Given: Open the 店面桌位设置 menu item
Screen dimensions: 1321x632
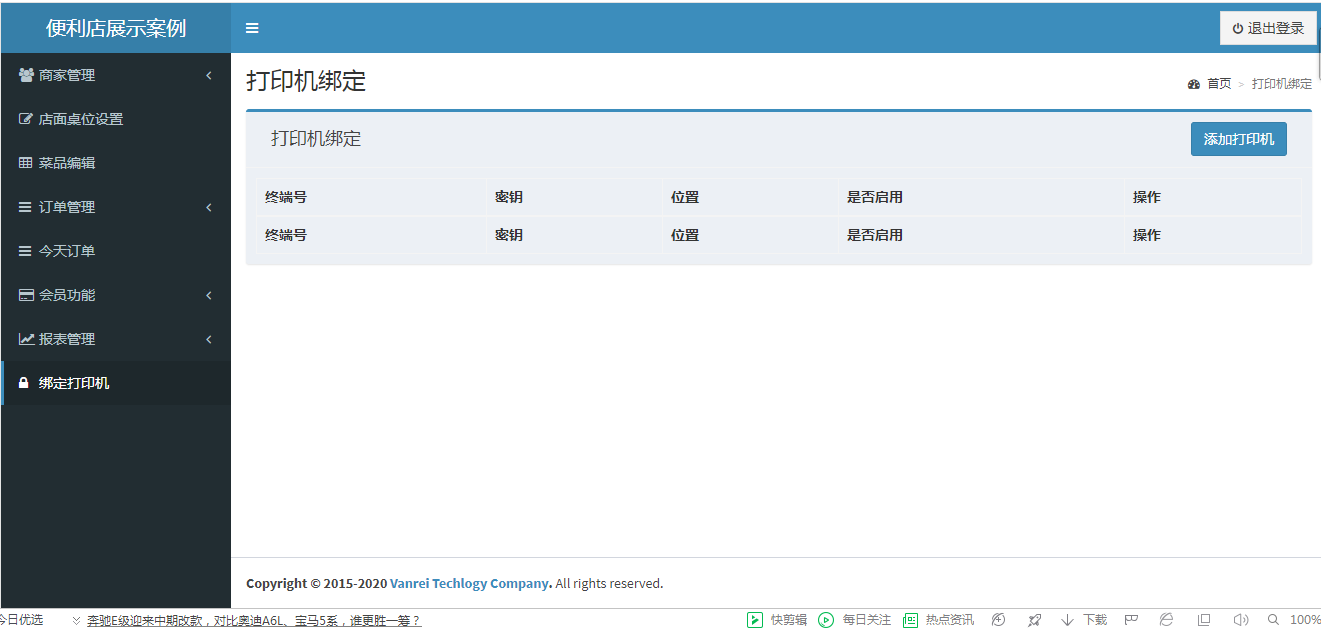Looking at the screenshot, I should [x=116, y=119].
